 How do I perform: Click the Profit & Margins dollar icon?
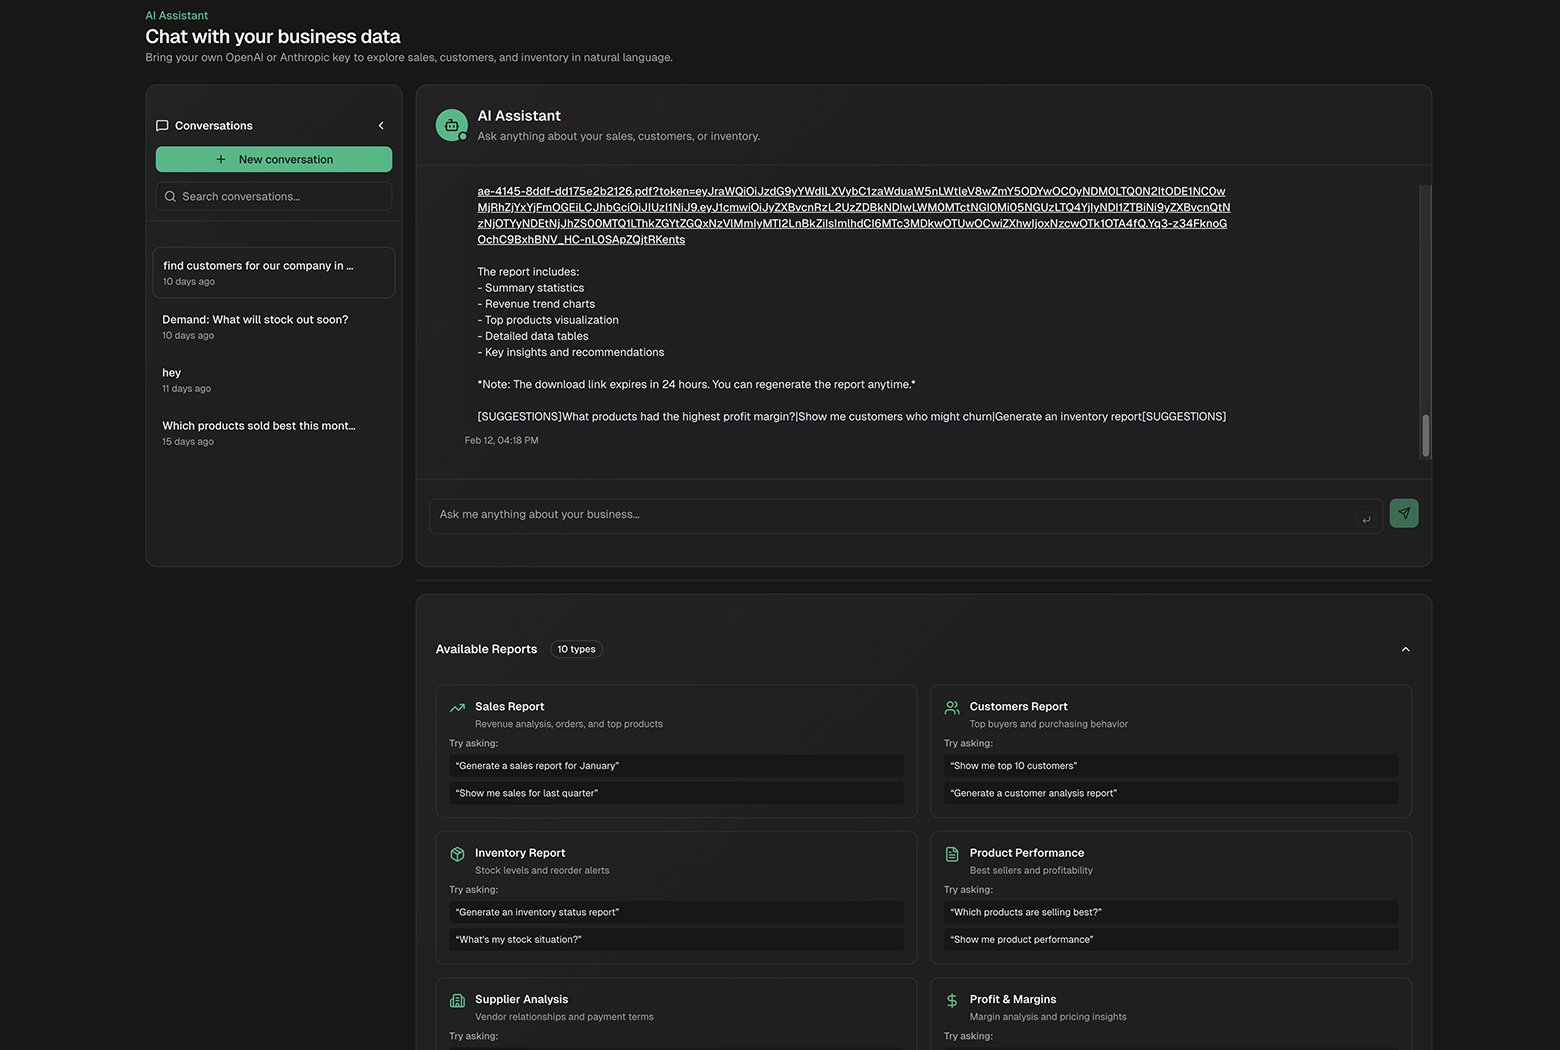point(952,999)
